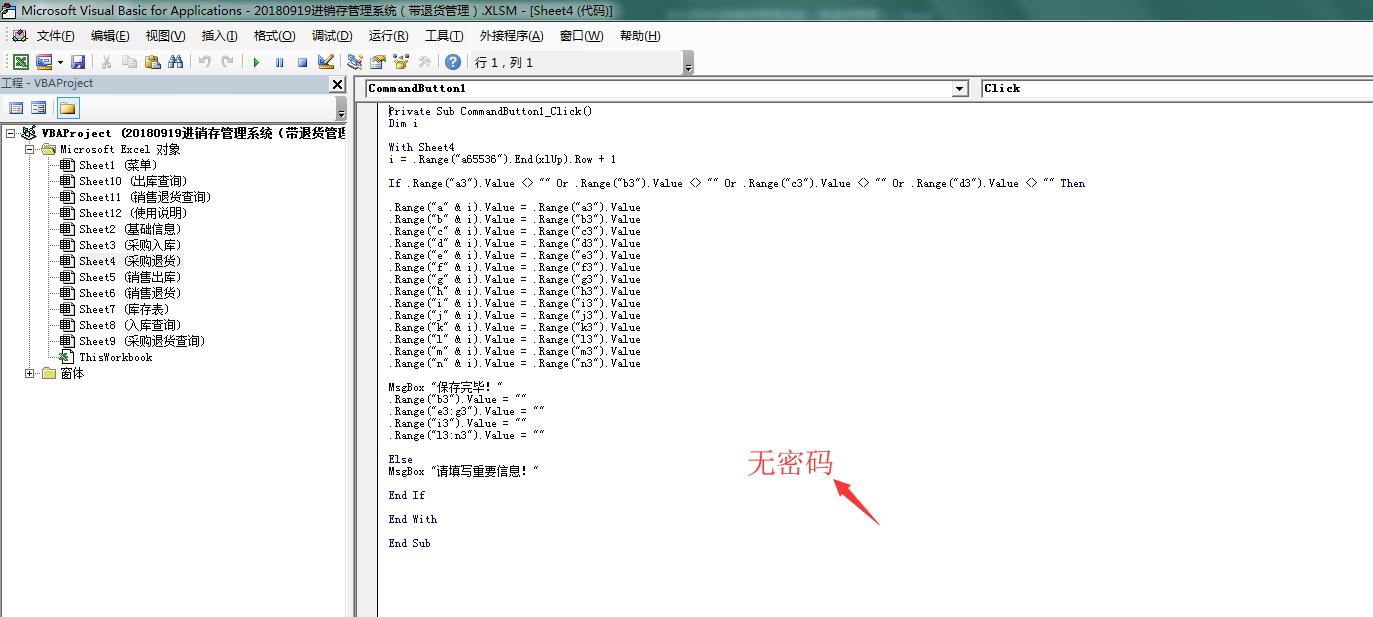Toggle folder view in Project Explorer

(x=68, y=107)
